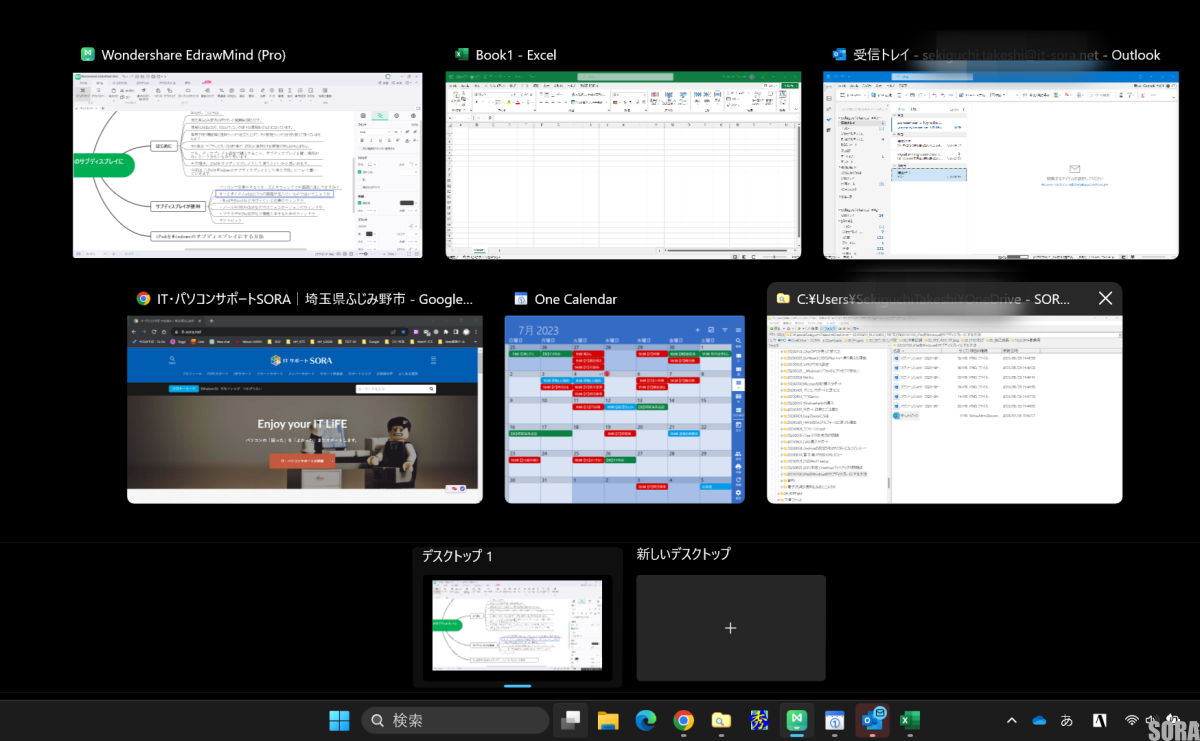Open Microsoft Edge from the taskbar

click(645, 720)
